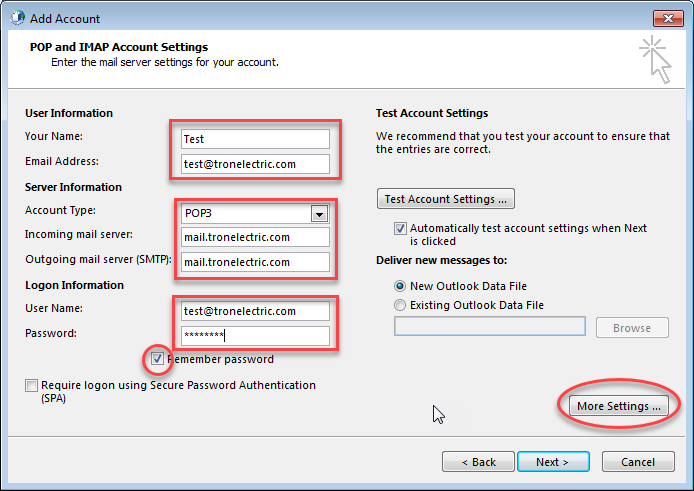This screenshot has width=694, height=491.
Task: Focus the Email Address text box
Action: tap(254, 163)
